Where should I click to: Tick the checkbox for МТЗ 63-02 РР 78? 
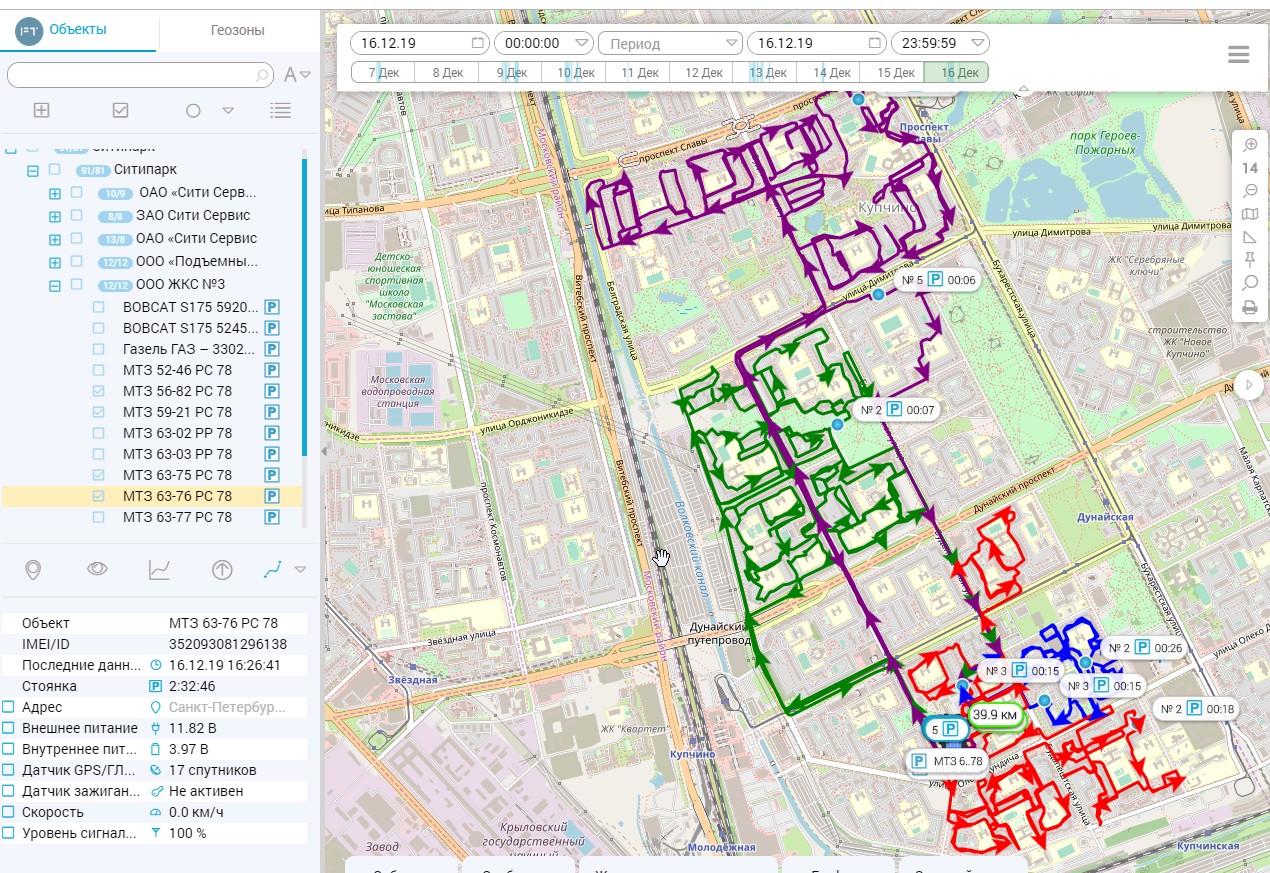[x=98, y=433]
